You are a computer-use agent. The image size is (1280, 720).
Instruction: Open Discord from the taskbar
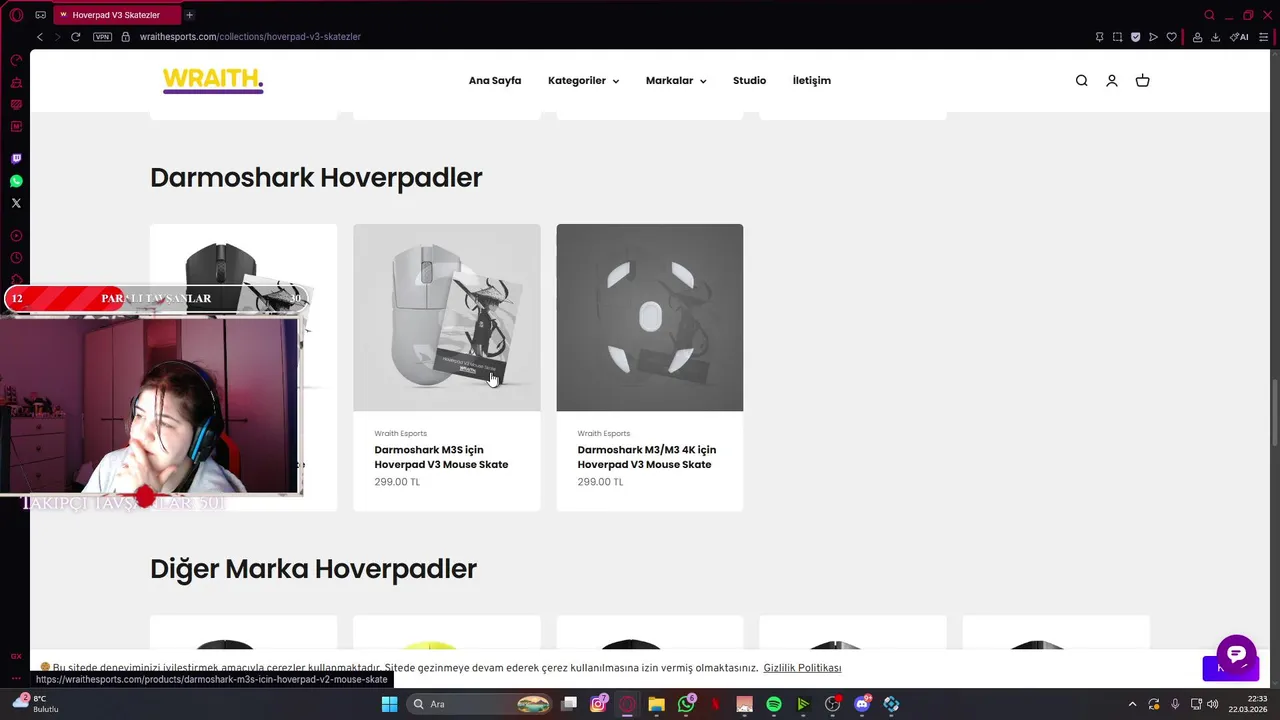click(x=862, y=704)
